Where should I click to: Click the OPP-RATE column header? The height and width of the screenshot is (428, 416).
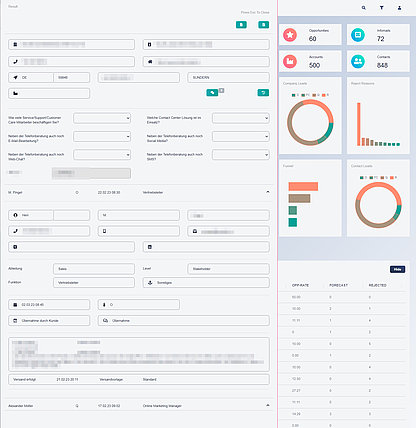[x=300, y=285]
